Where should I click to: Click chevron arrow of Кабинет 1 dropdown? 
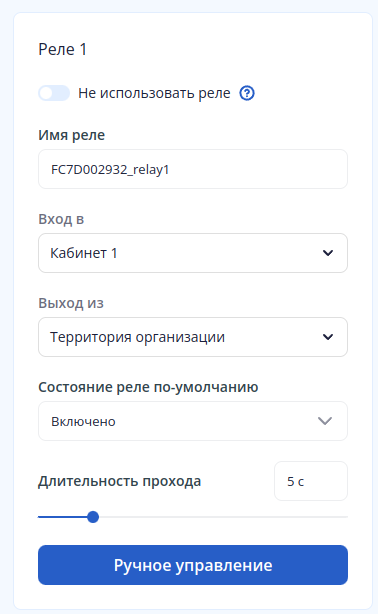coord(328,253)
